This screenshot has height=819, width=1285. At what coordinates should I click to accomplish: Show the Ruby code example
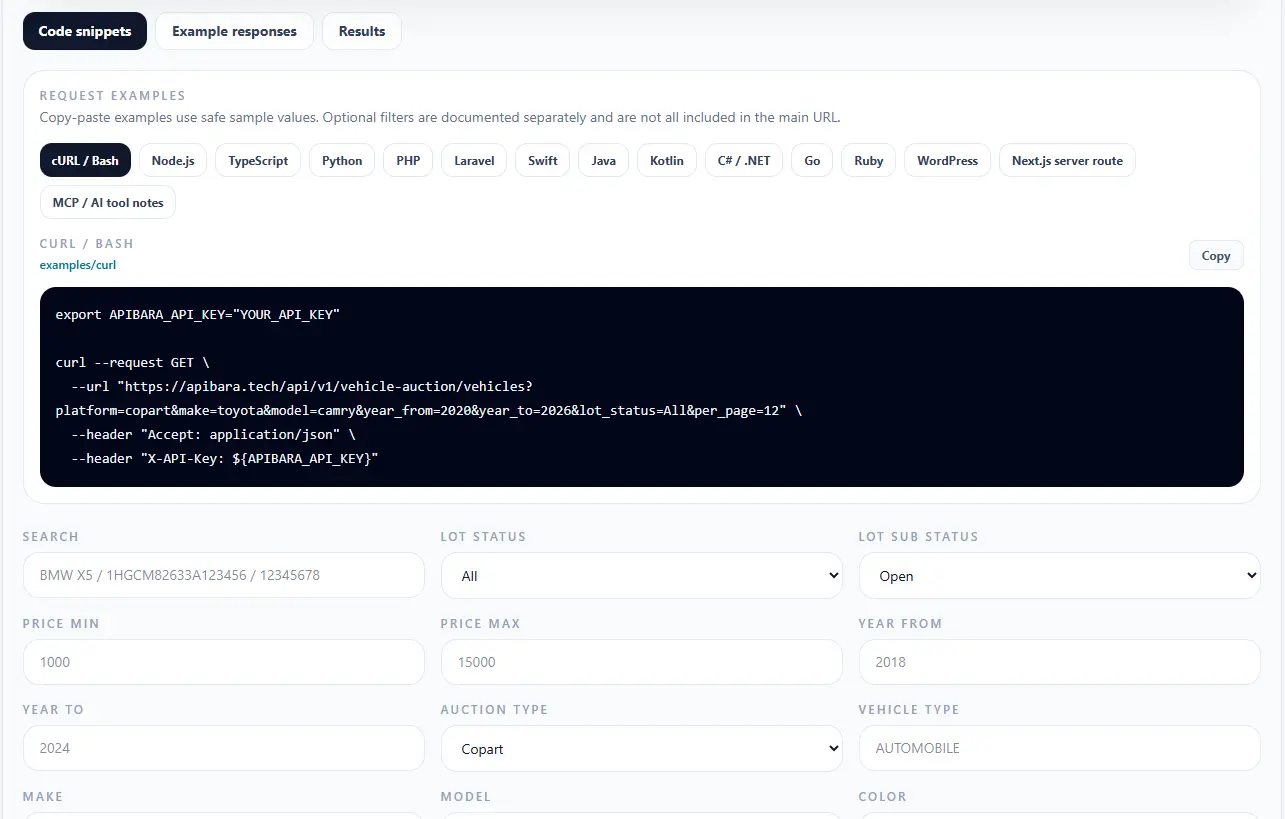[869, 160]
